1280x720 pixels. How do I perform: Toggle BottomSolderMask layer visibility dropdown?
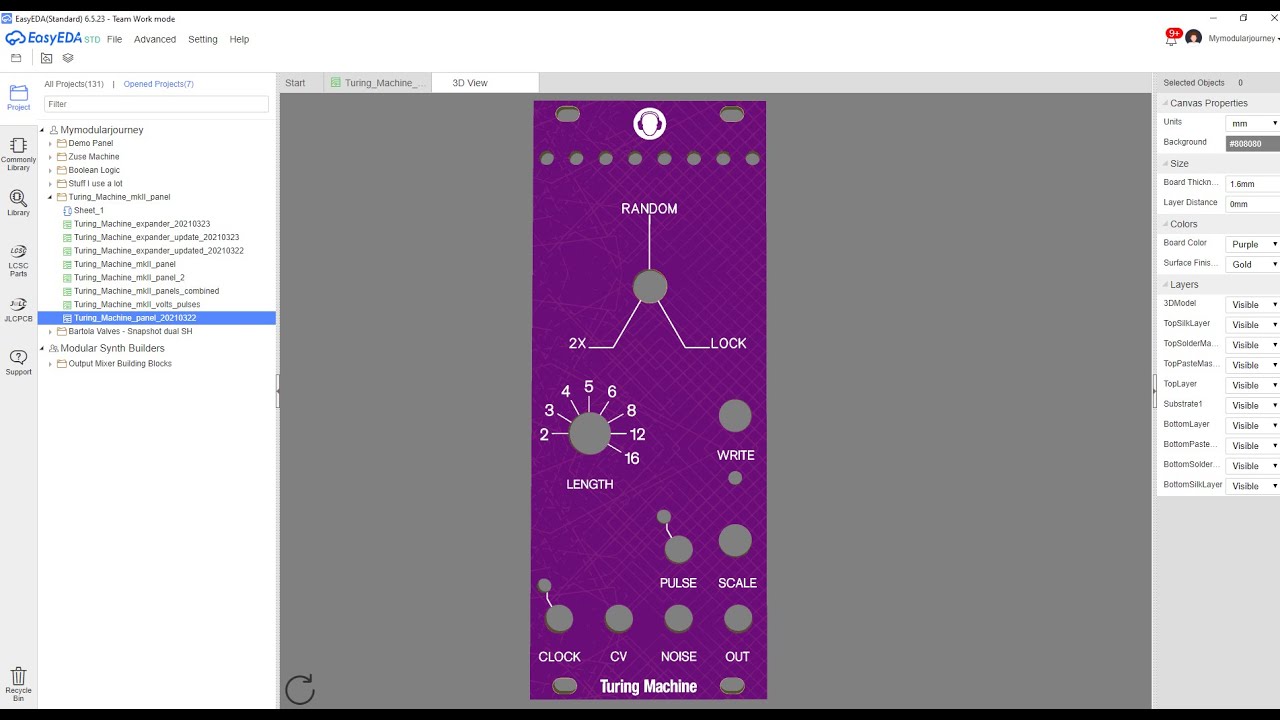1252,466
